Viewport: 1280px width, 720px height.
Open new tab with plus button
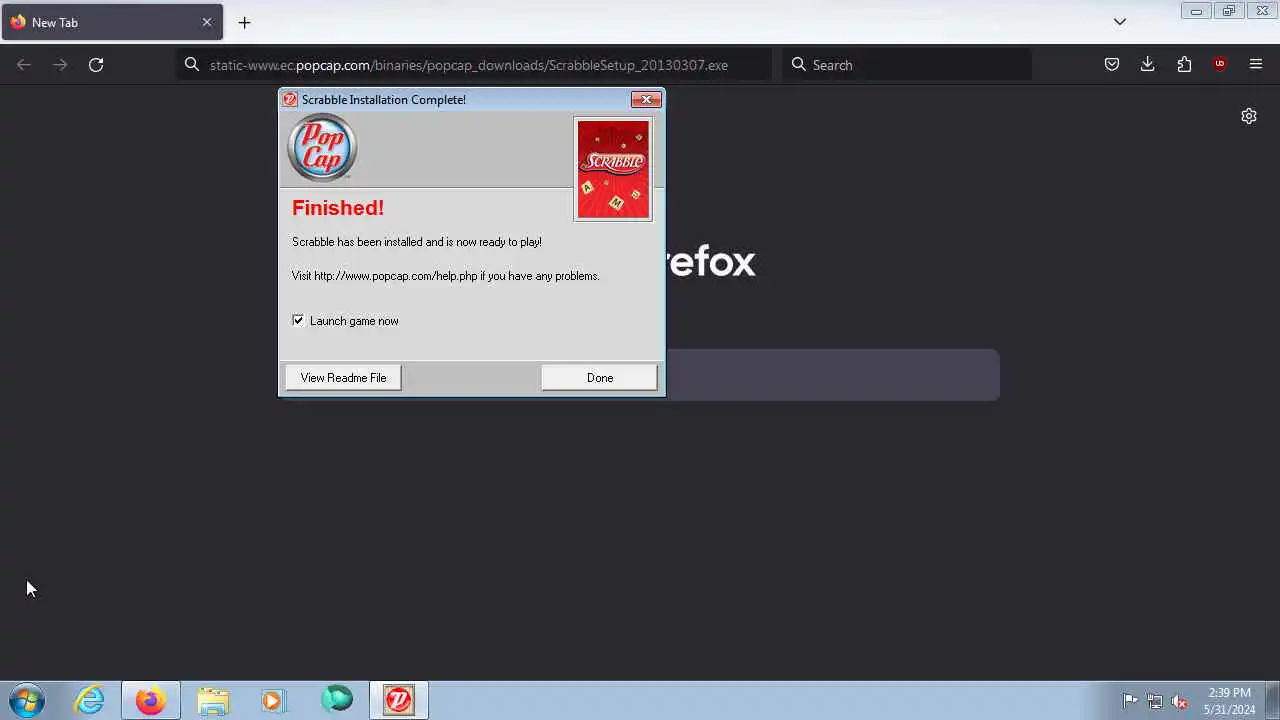pos(244,22)
